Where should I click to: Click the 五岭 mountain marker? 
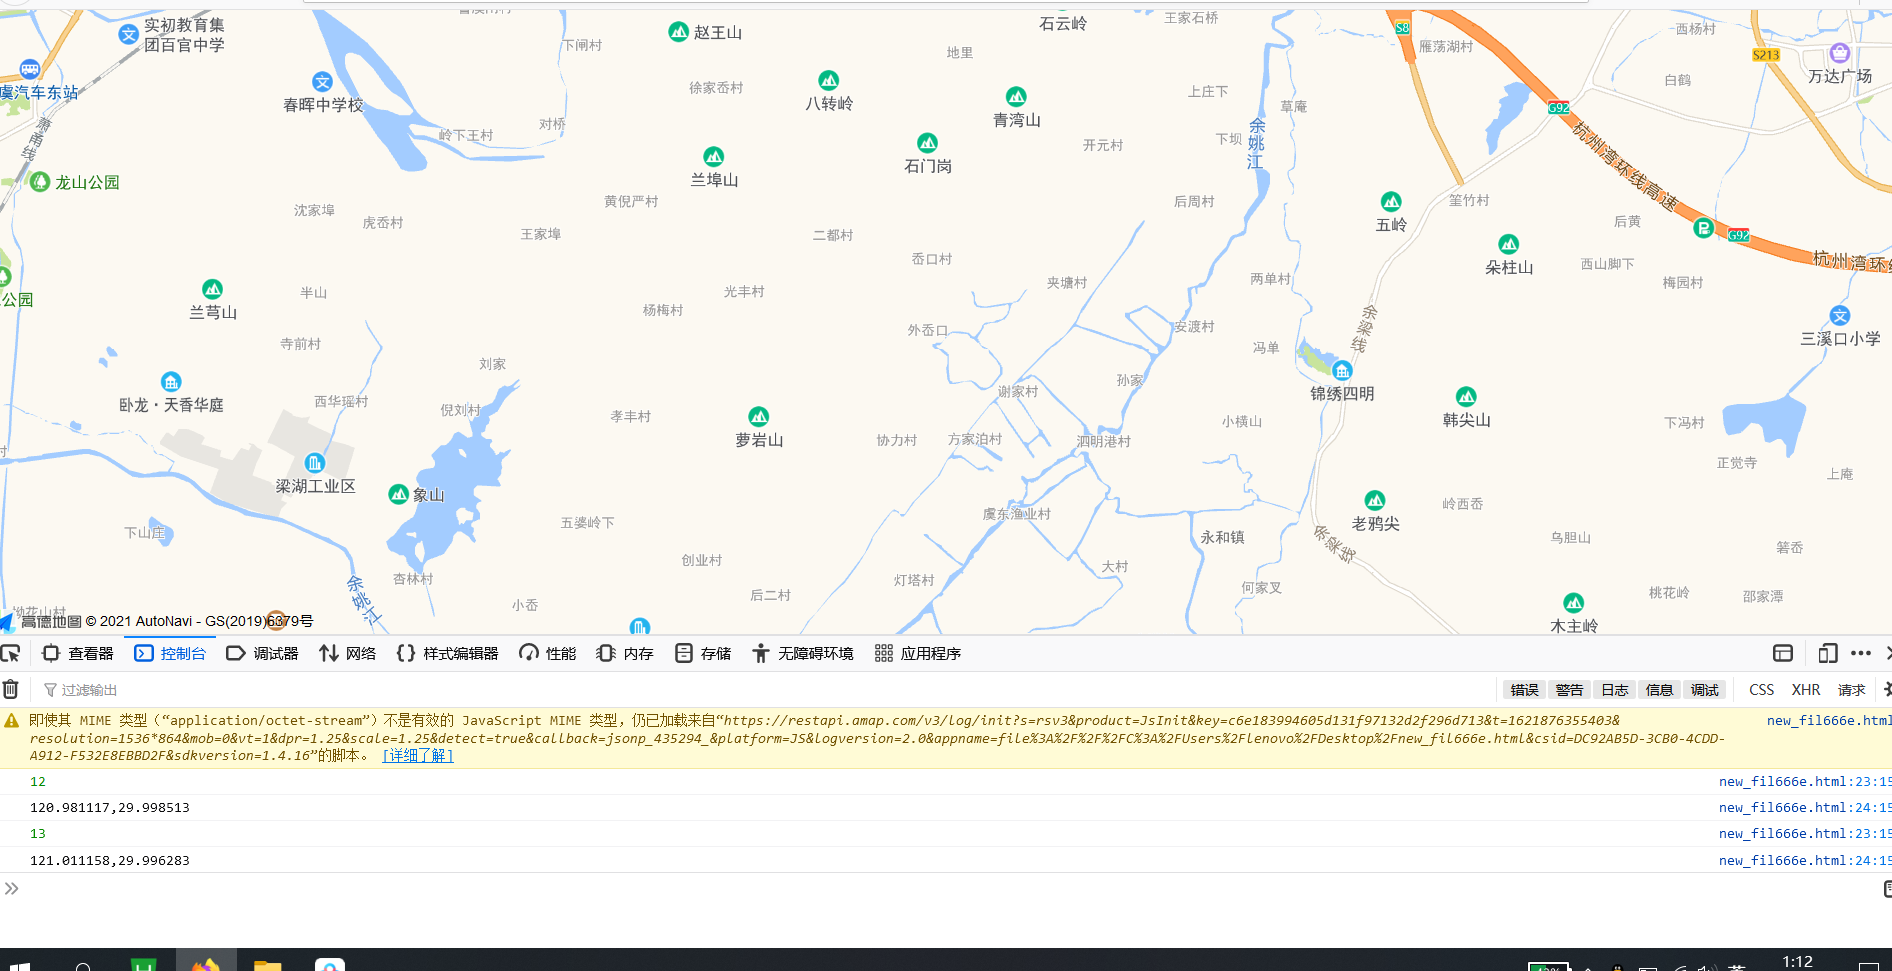tap(1391, 201)
